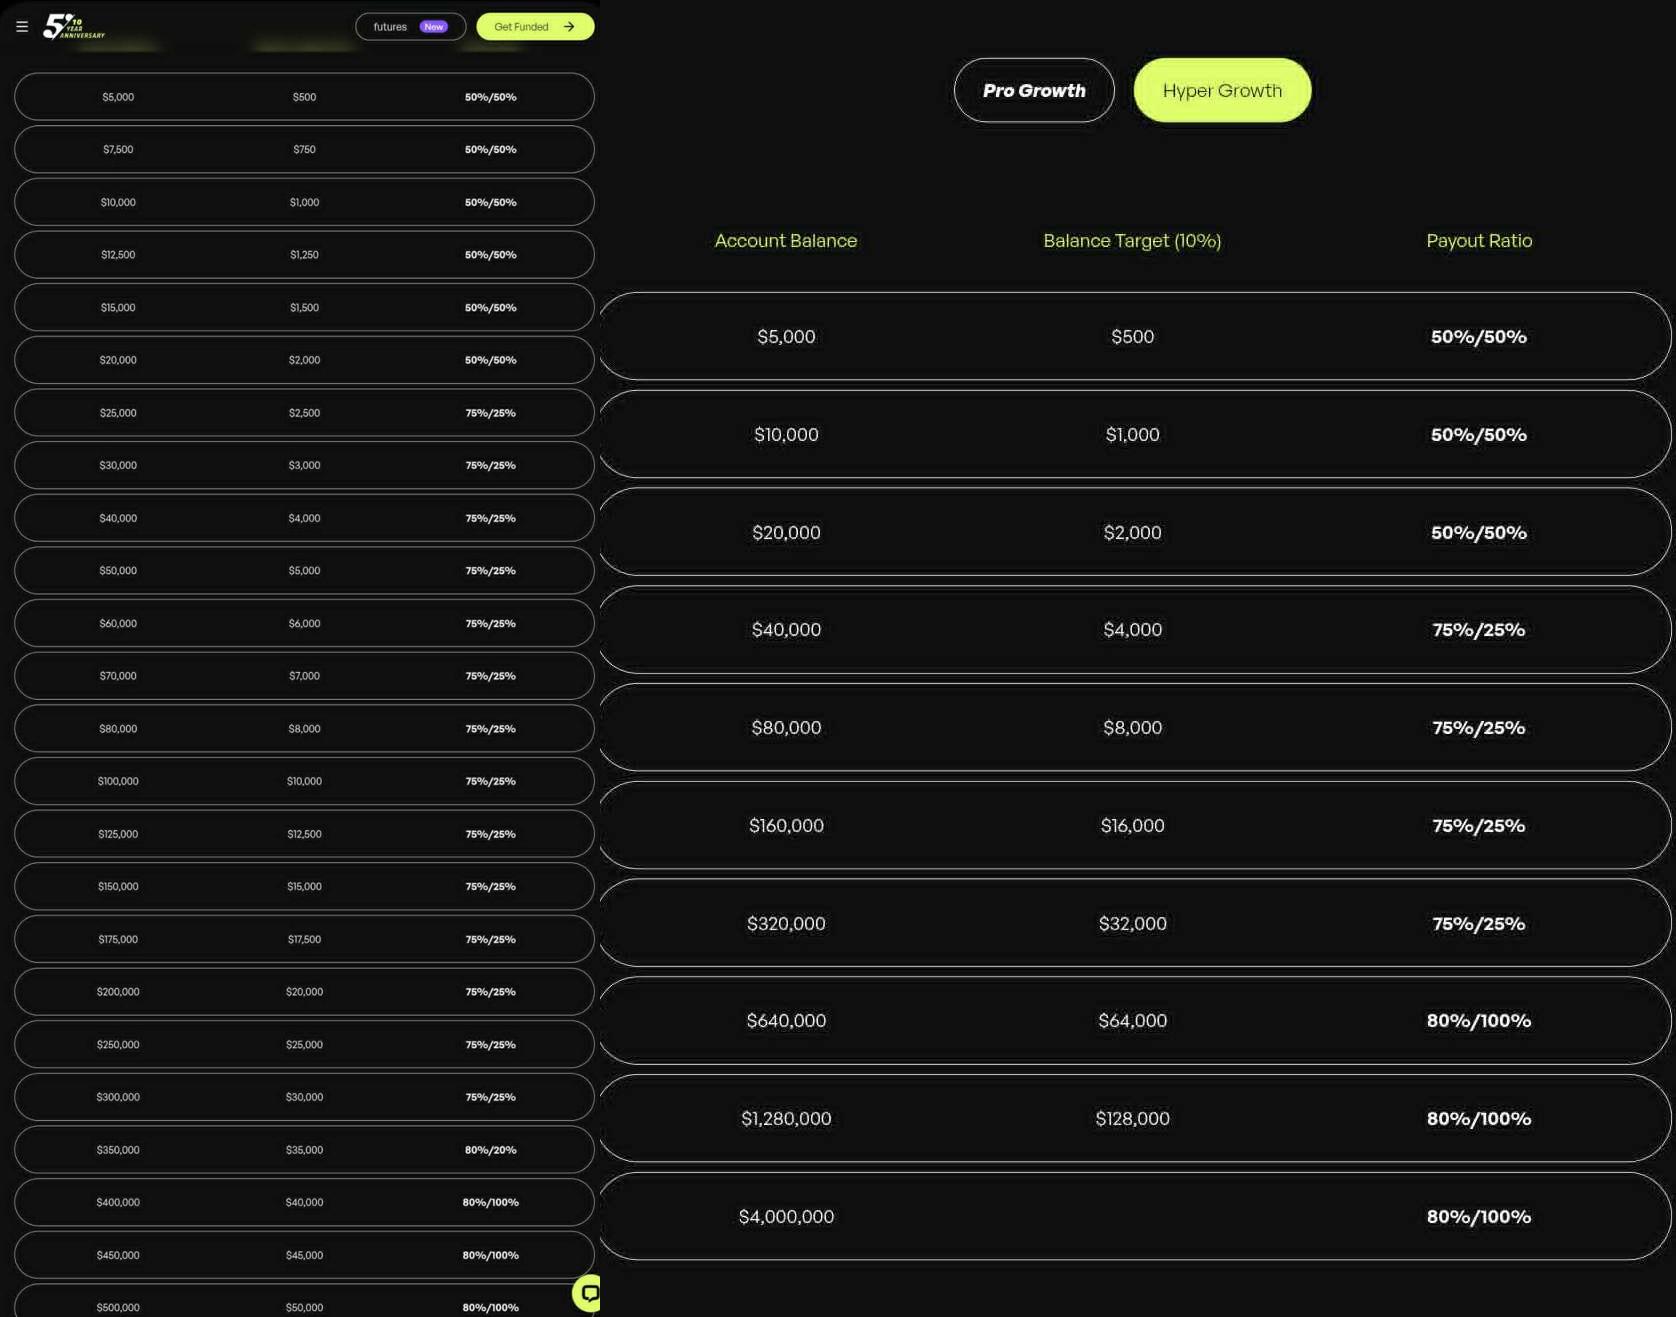Open the hamburger menu

[x=22, y=27]
